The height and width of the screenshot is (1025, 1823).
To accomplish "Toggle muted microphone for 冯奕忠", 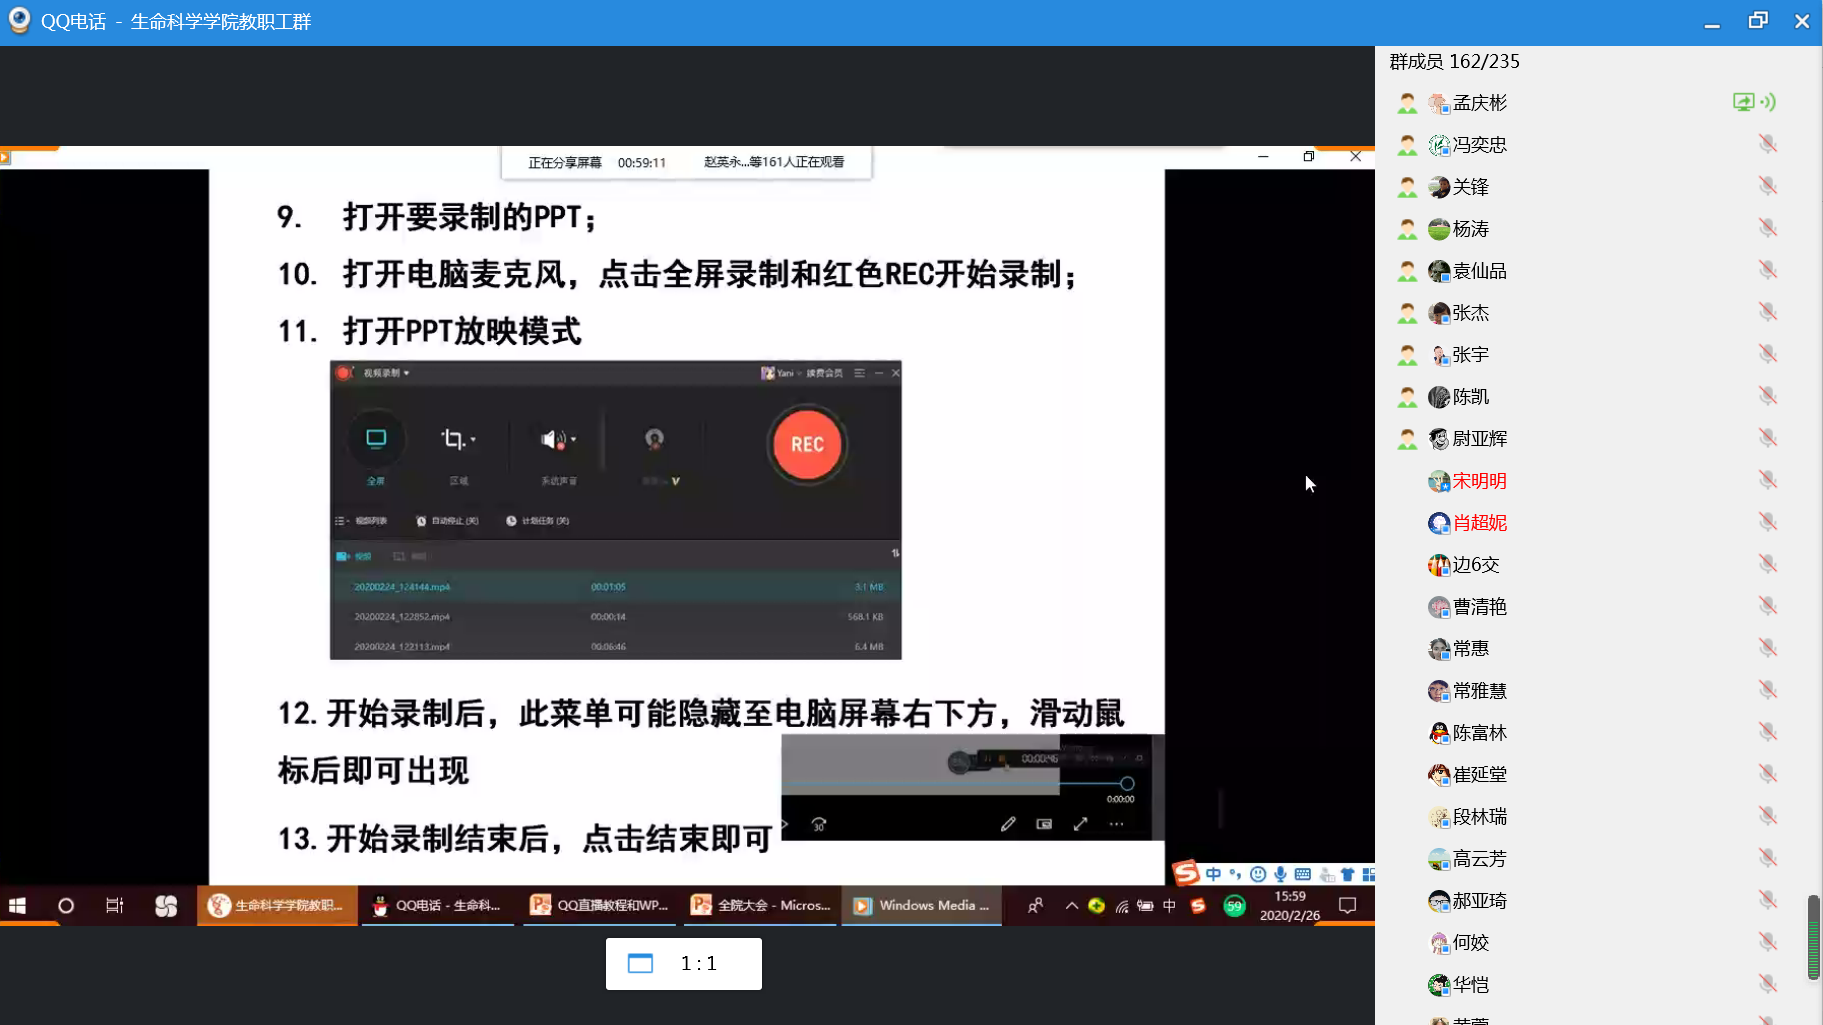I will pyautogui.click(x=1767, y=144).
